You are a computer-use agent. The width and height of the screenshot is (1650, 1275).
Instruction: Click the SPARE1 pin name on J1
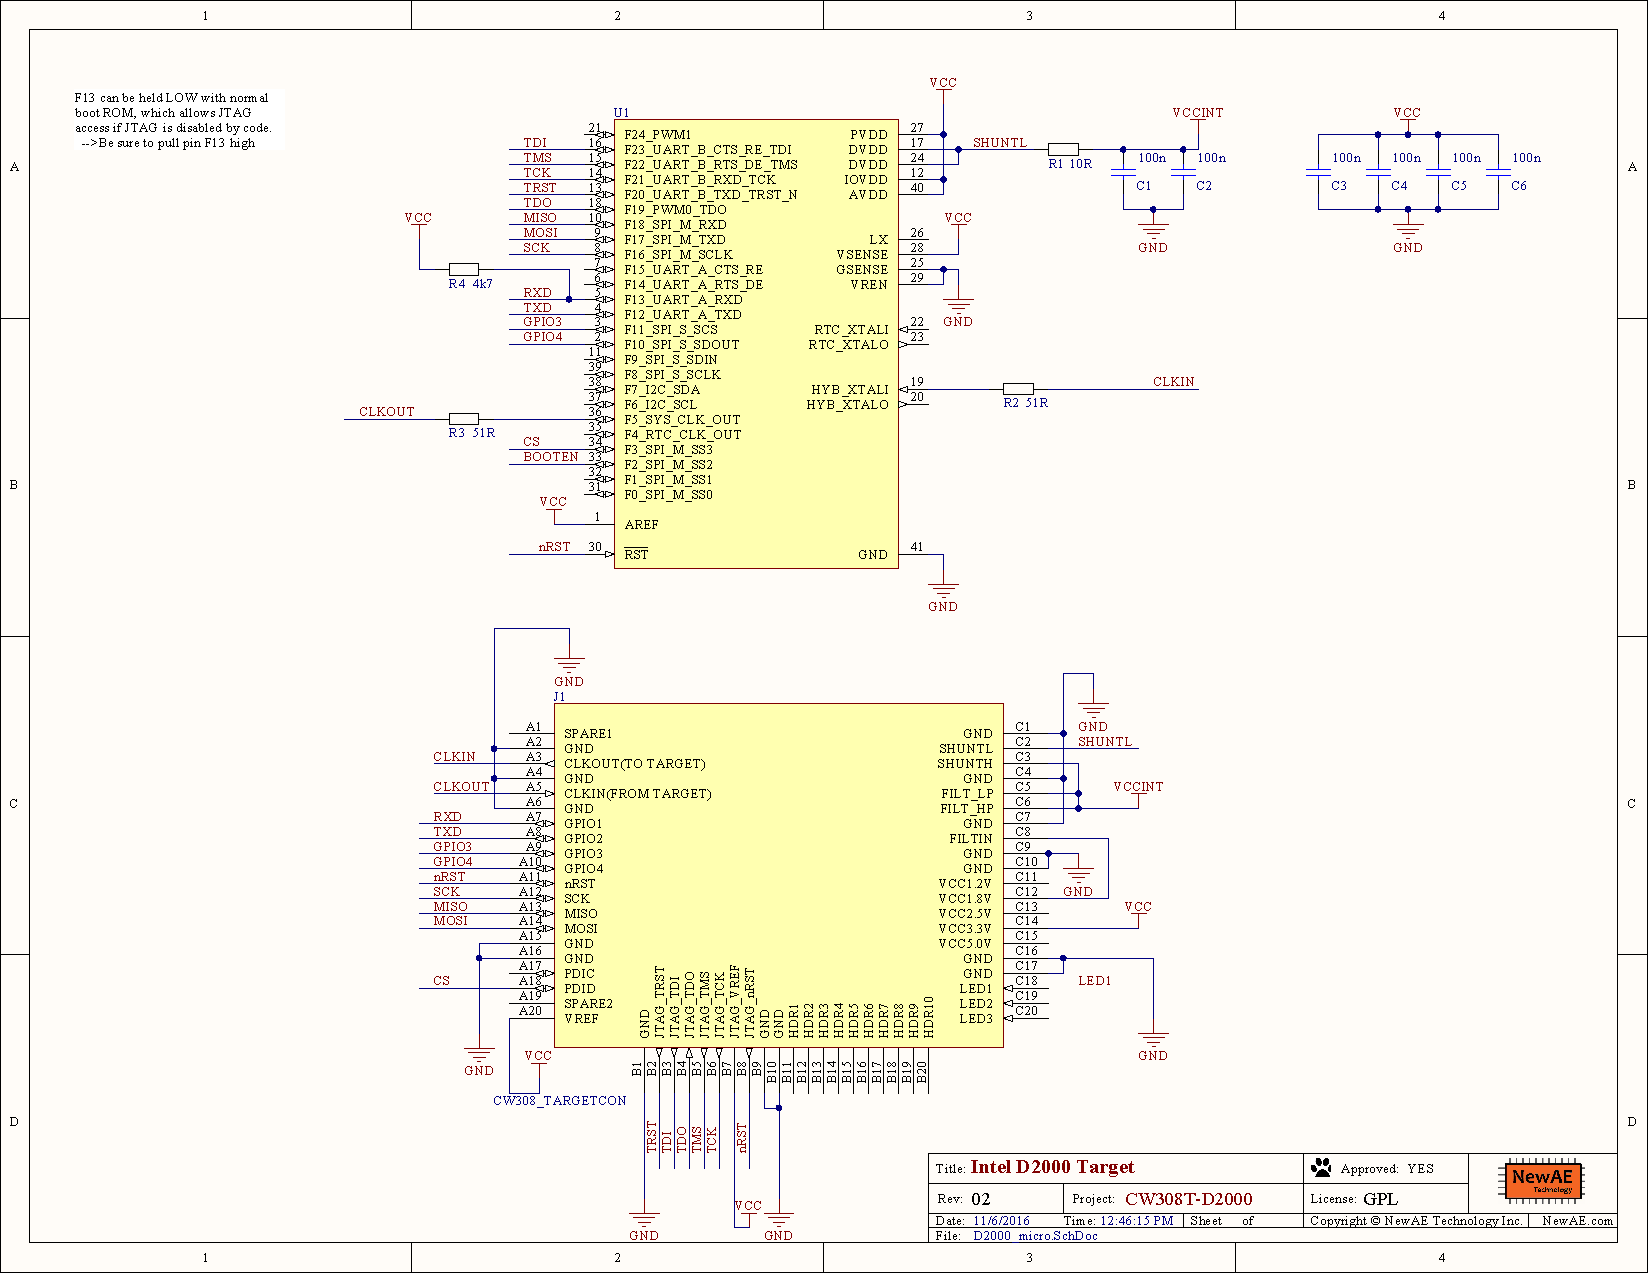click(588, 734)
